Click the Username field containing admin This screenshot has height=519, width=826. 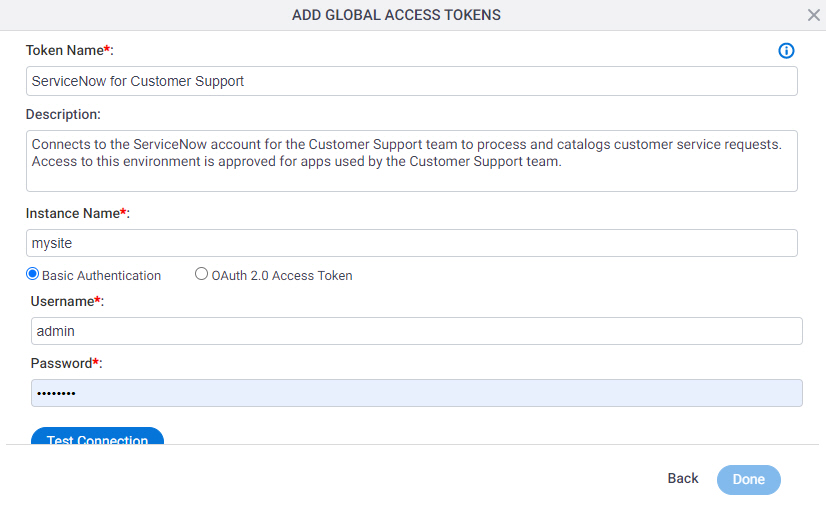click(417, 331)
